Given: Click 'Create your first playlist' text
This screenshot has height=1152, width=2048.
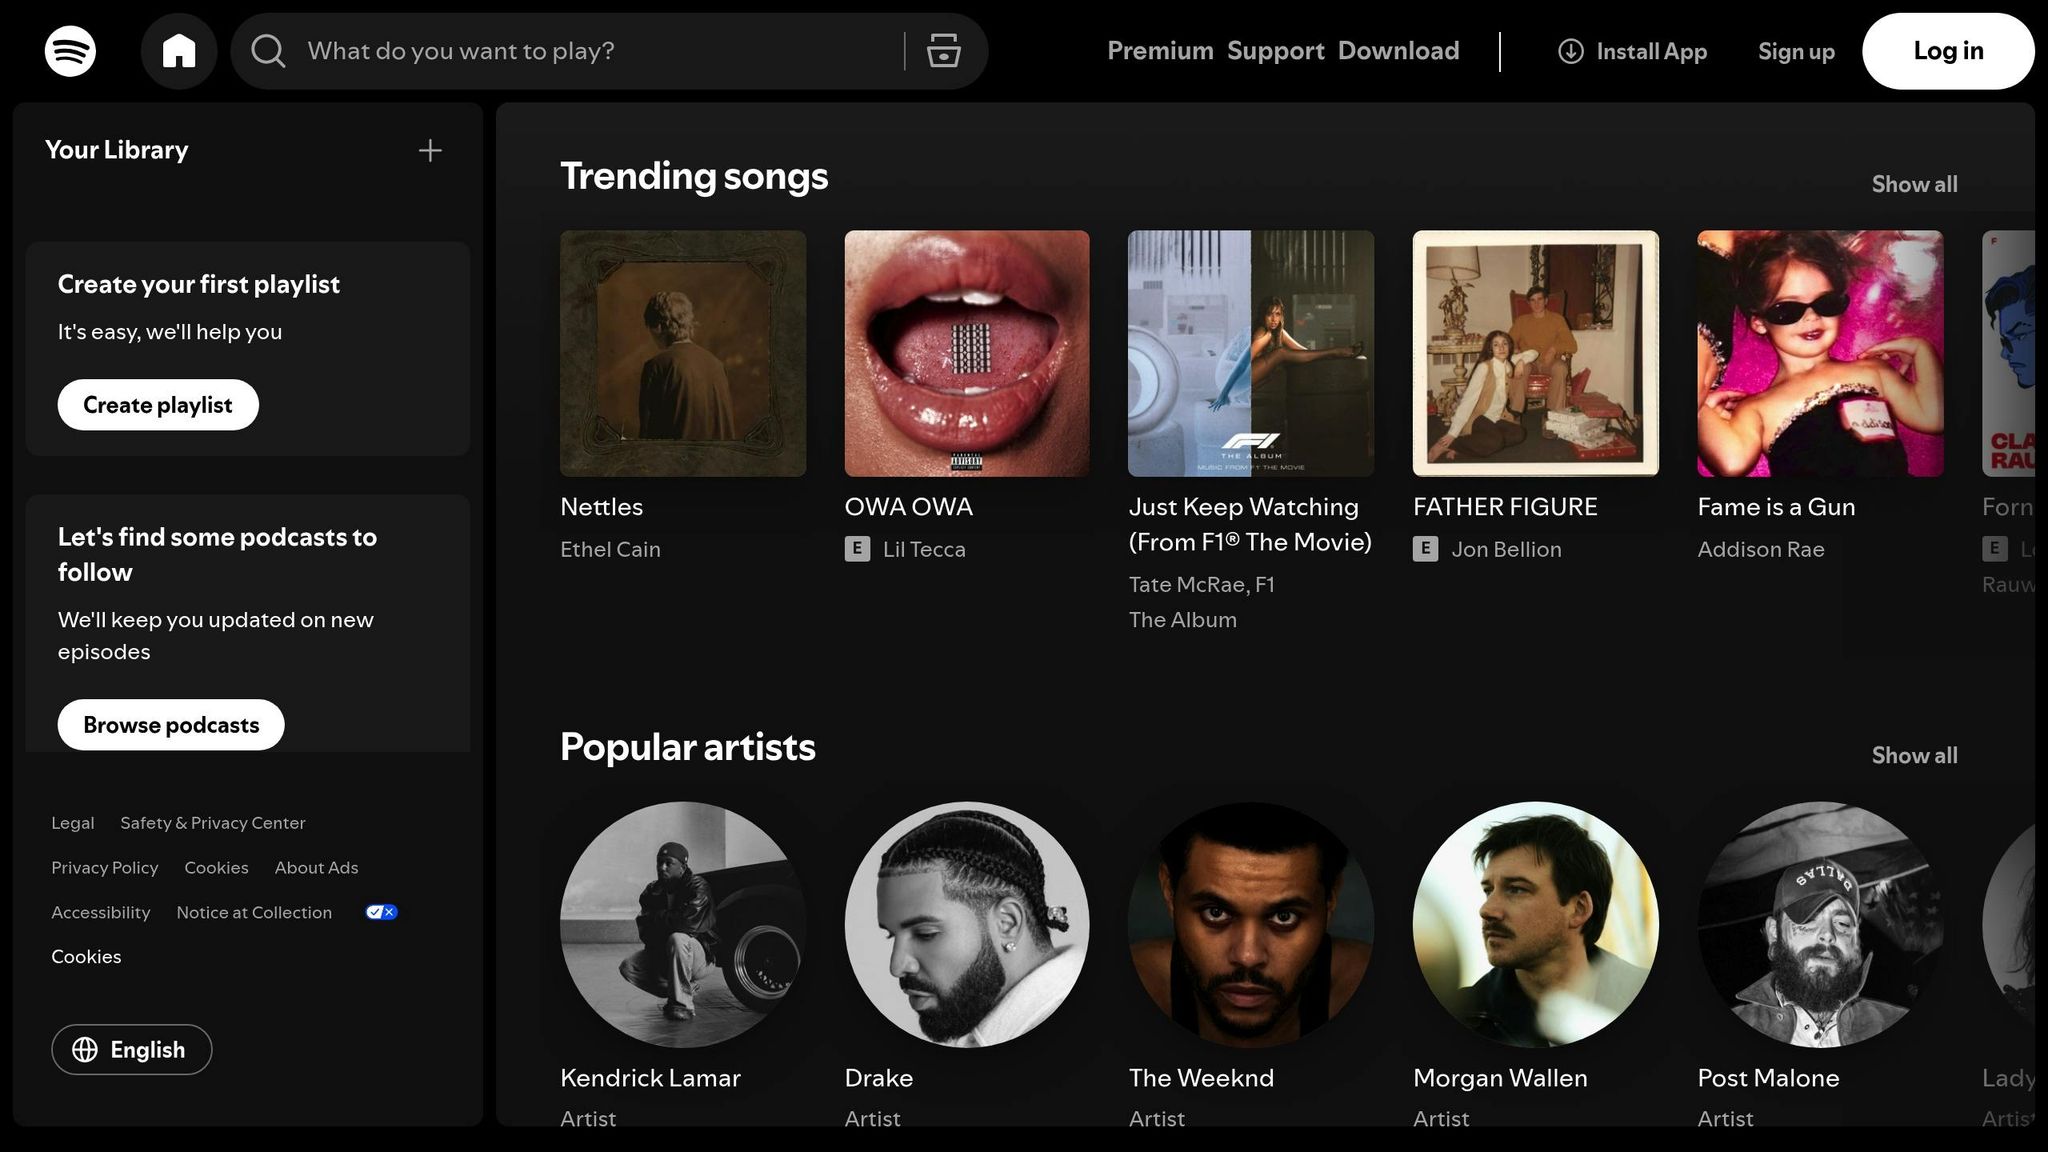Looking at the screenshot, I should point(199,284).
